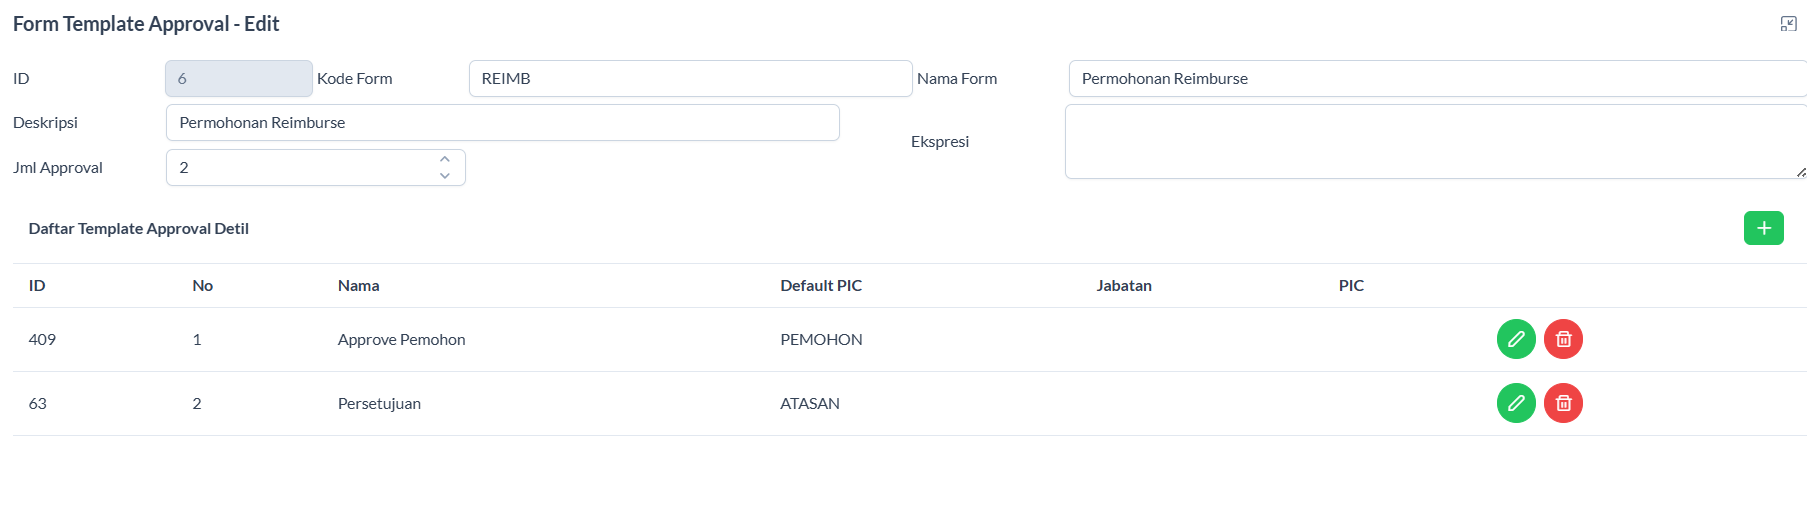Focus the Deskripsi text field
This screenshot has height=531, width=1807.
click(502, 123)
